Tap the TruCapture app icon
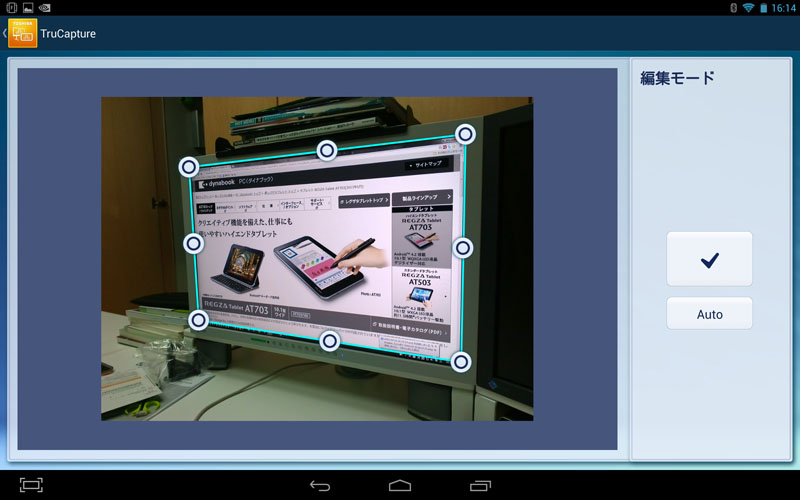This screenshot has width=800, height=500. (x=22, y=33)
